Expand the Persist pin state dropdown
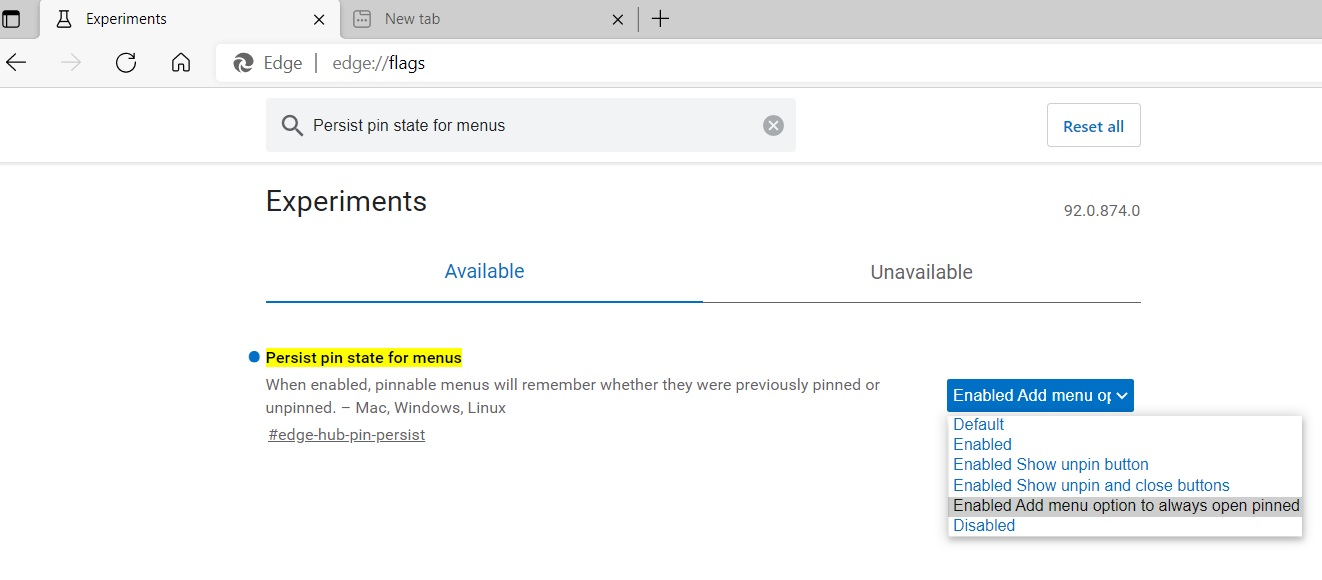The height and width of the screenshot is (580, 1322). click(x=1040, y=395)
